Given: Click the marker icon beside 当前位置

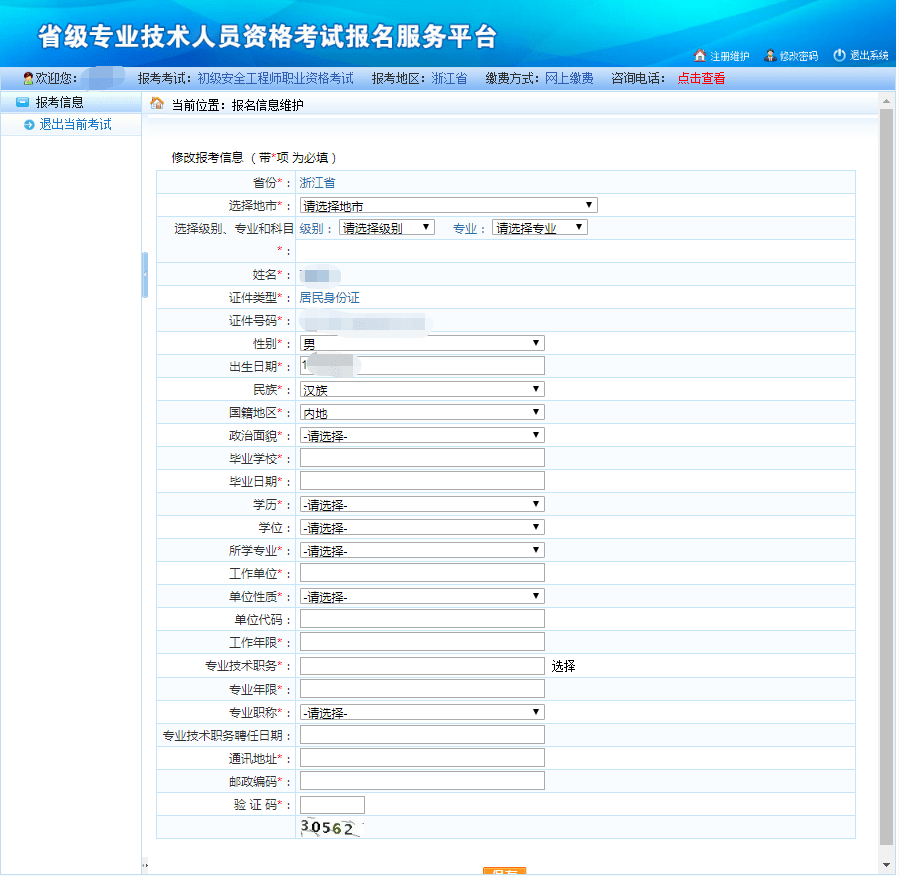Looking at the screenshot, I should point(157,104).
